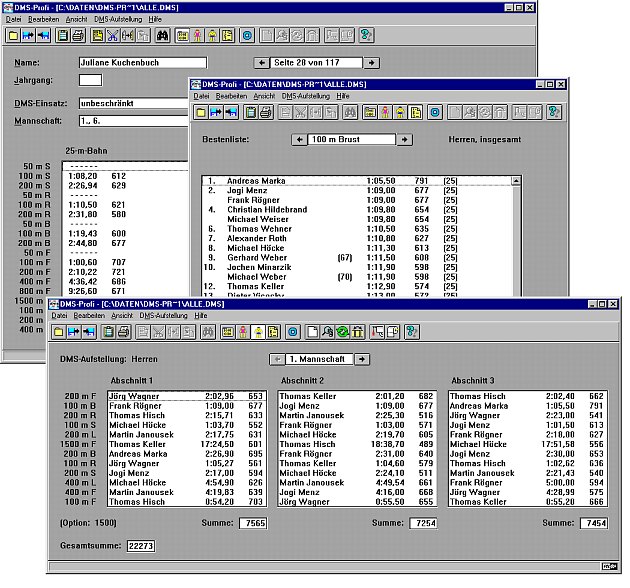Select Jogi Menz 4:16,00 row in Abschnitt 2
The width and height of the screenshot is (630, 588).
[x=357, y=492]
